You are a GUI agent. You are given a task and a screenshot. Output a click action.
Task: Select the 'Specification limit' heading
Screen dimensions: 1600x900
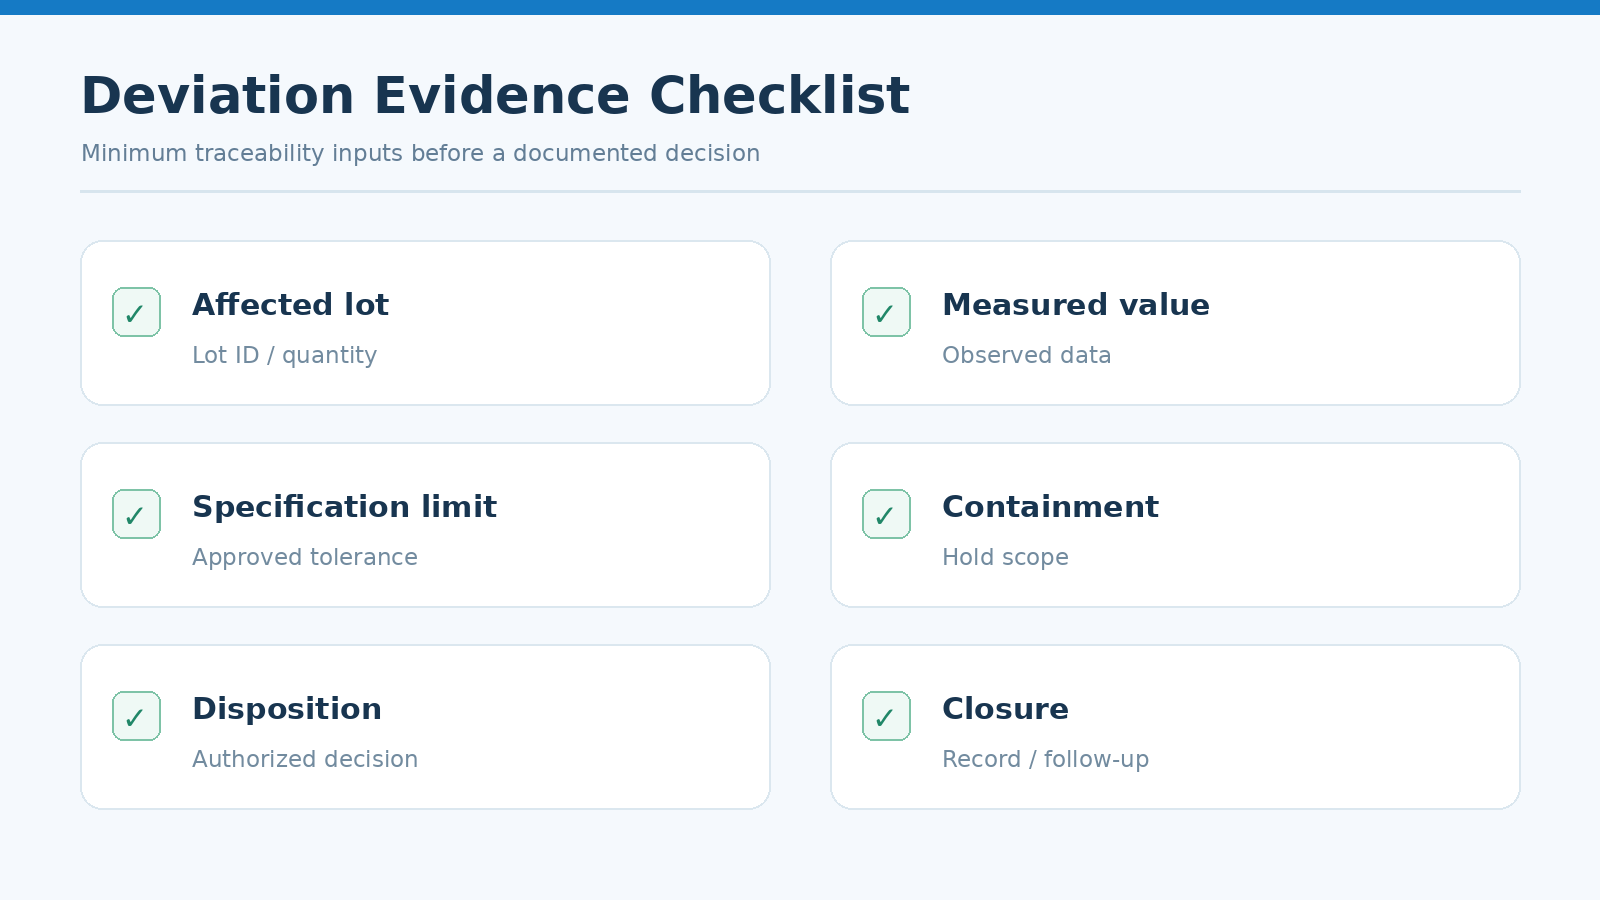pyautogui.click(x=344, y=507)
